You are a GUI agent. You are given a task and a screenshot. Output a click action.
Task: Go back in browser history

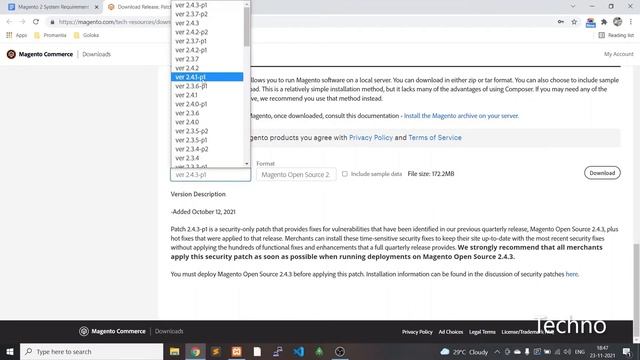click(9, 22)
